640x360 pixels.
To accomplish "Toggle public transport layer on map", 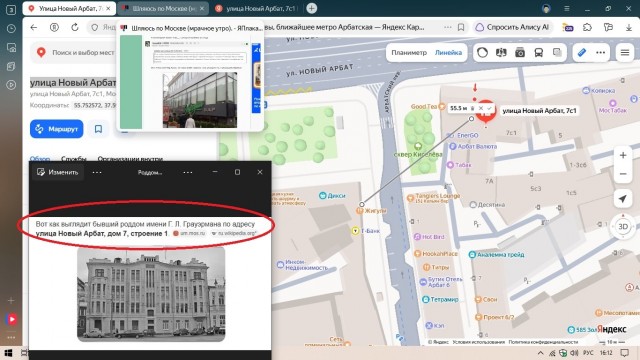I will pyautogui.click(x=539, y=53).
